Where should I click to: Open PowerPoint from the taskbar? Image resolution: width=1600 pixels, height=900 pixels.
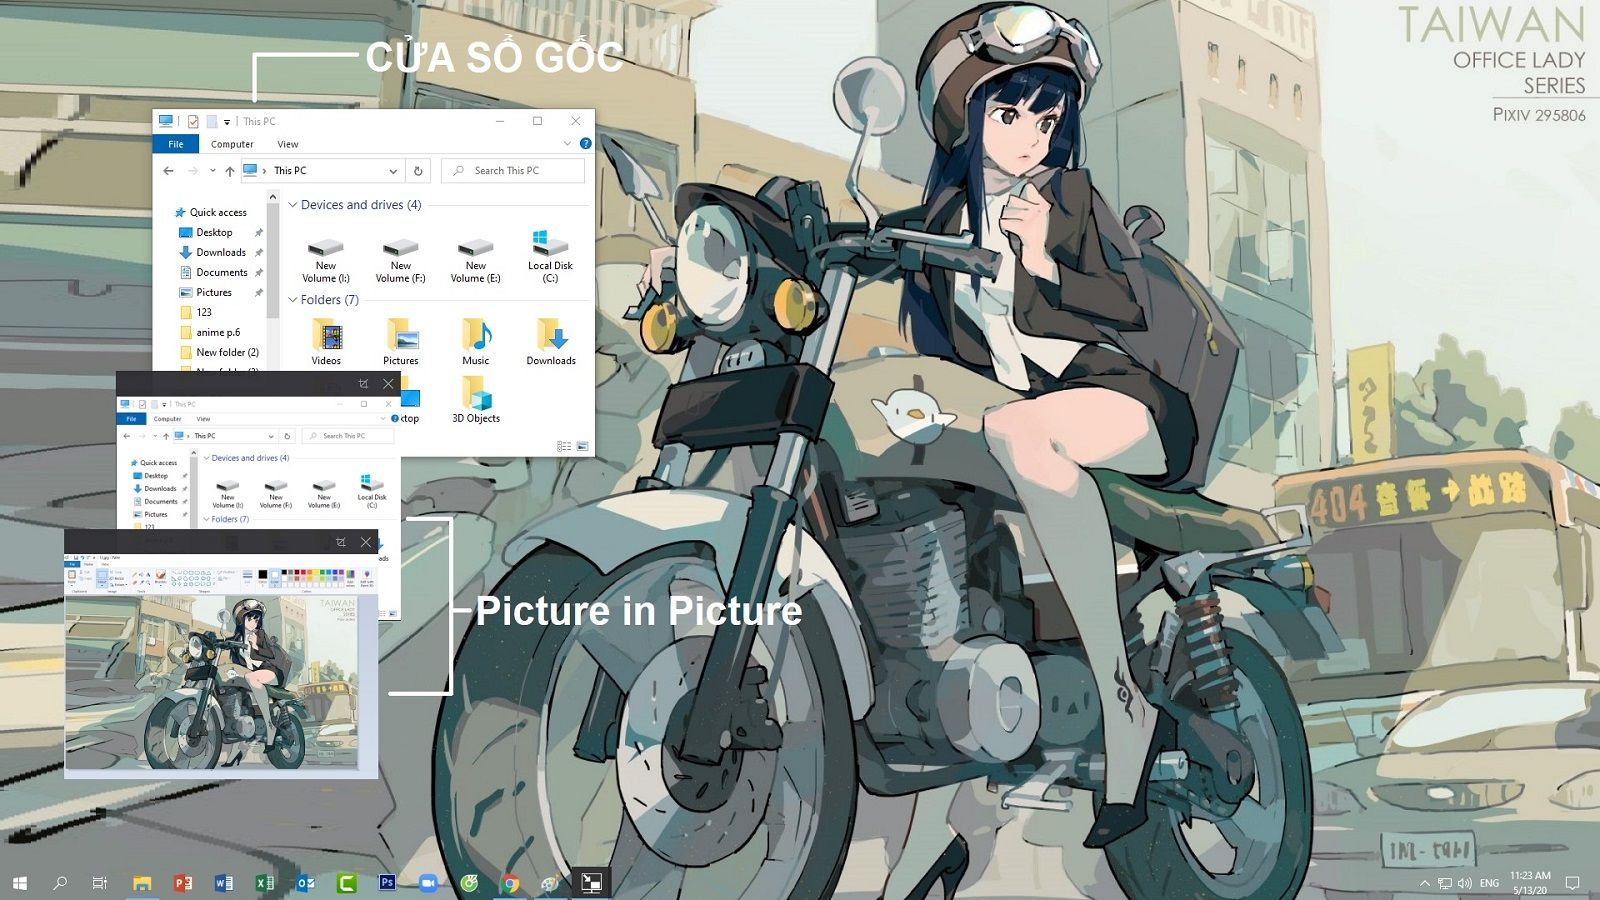(x=183, y=883)
